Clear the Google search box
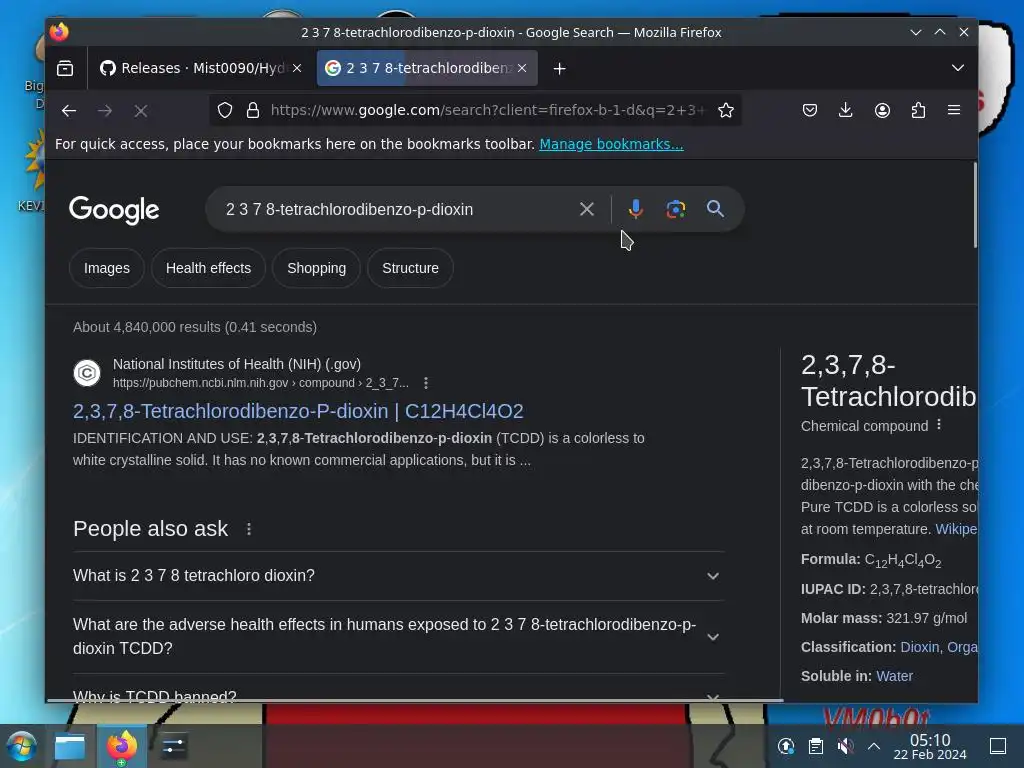This screenshot has height=768, width=1024. (x=586, y=209)
